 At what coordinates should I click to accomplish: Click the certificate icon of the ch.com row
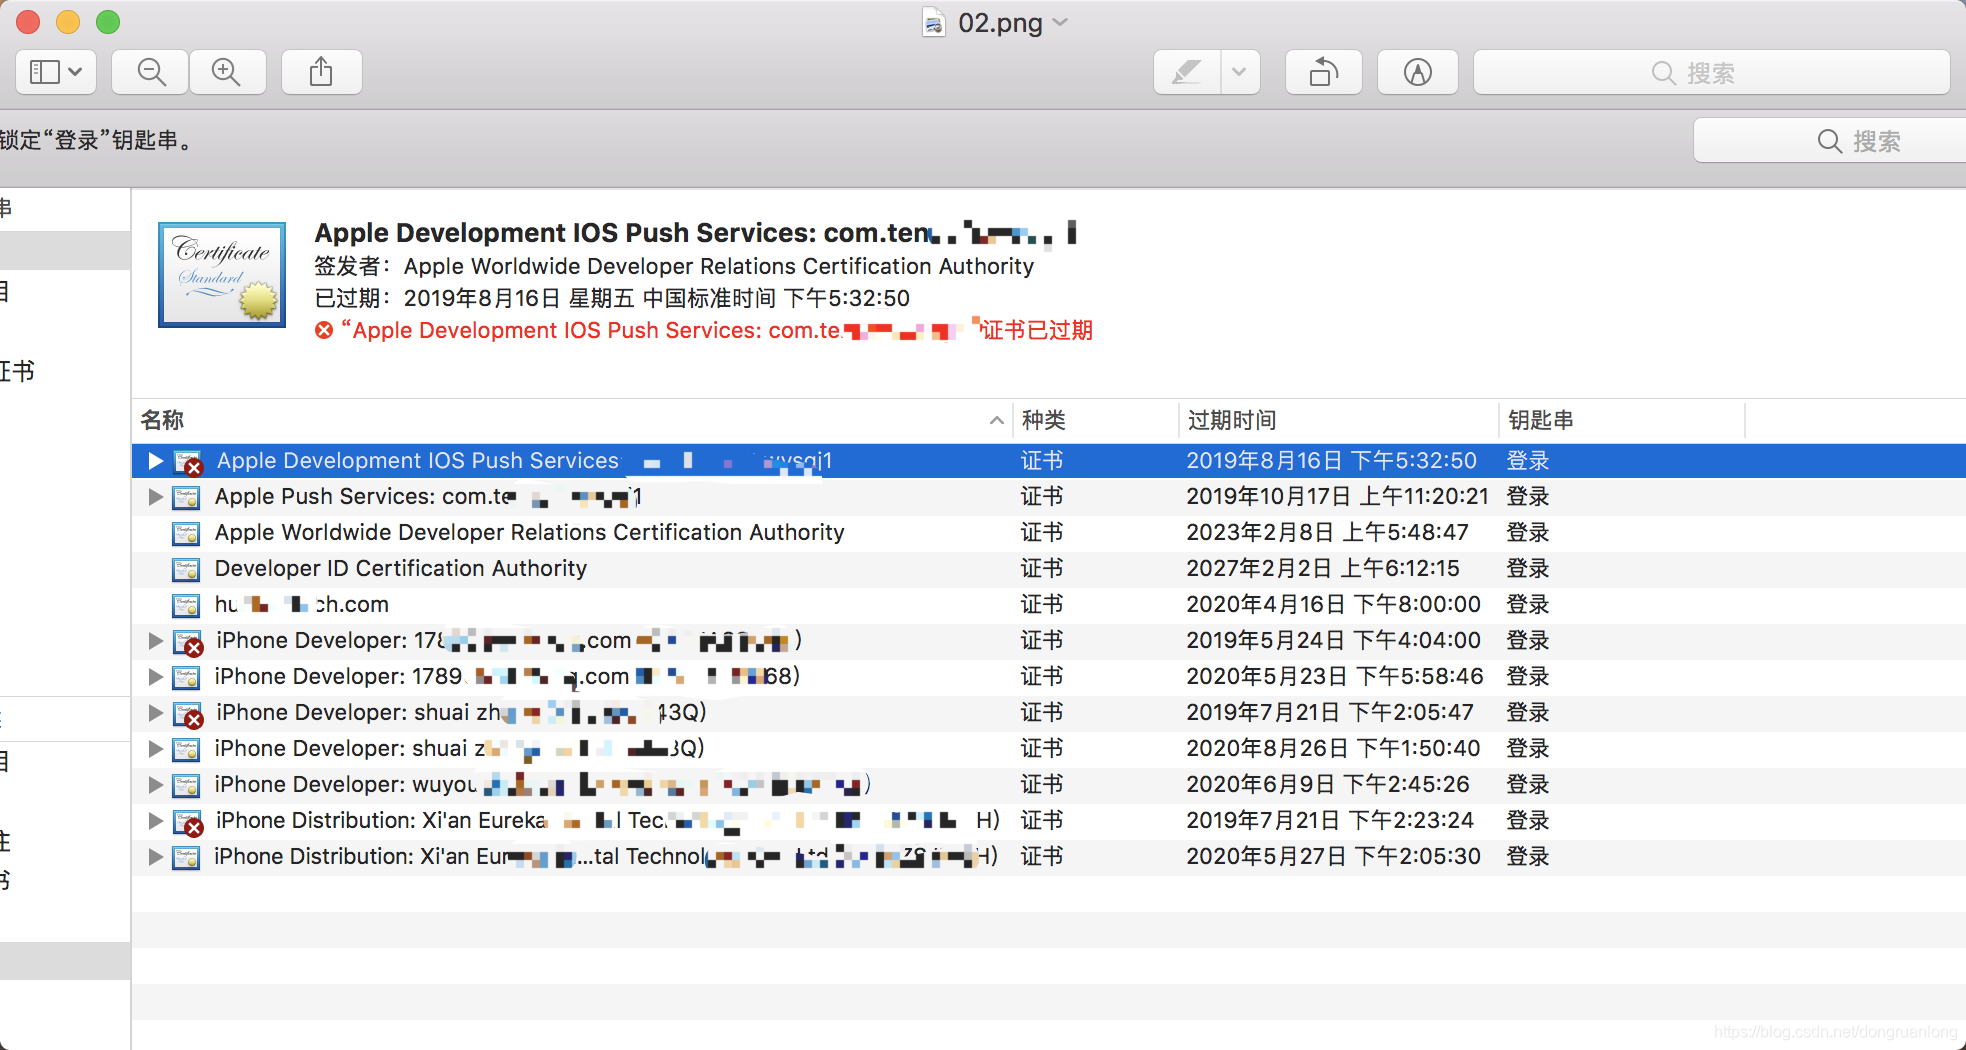[186, 605]
